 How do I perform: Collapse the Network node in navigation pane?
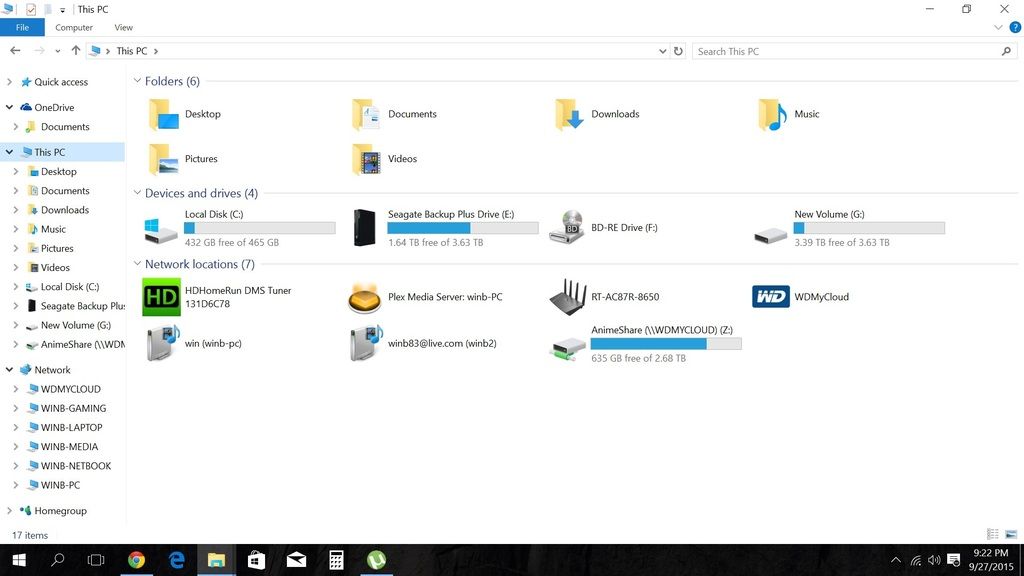[9, 370]
